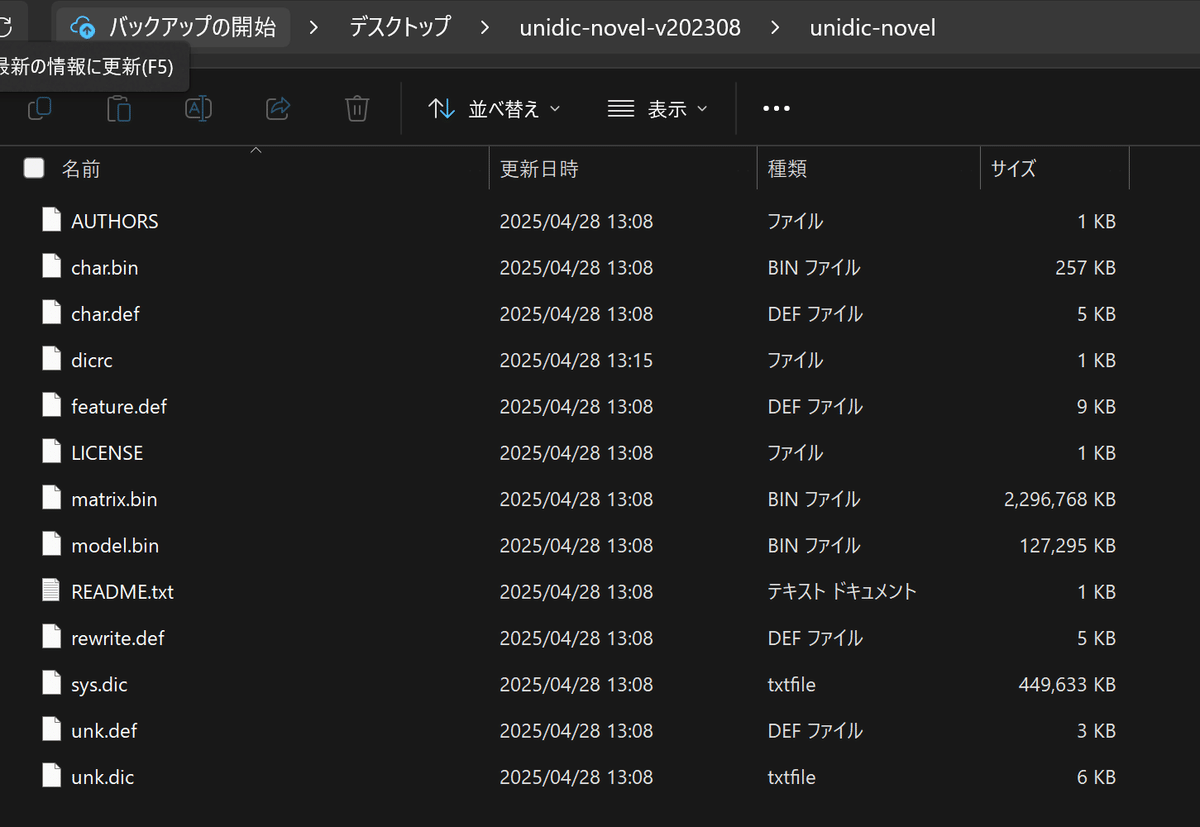Screen dimensions: 1200x827
Task: Open the 表示 view dropdown
Action: pos(657,108)
